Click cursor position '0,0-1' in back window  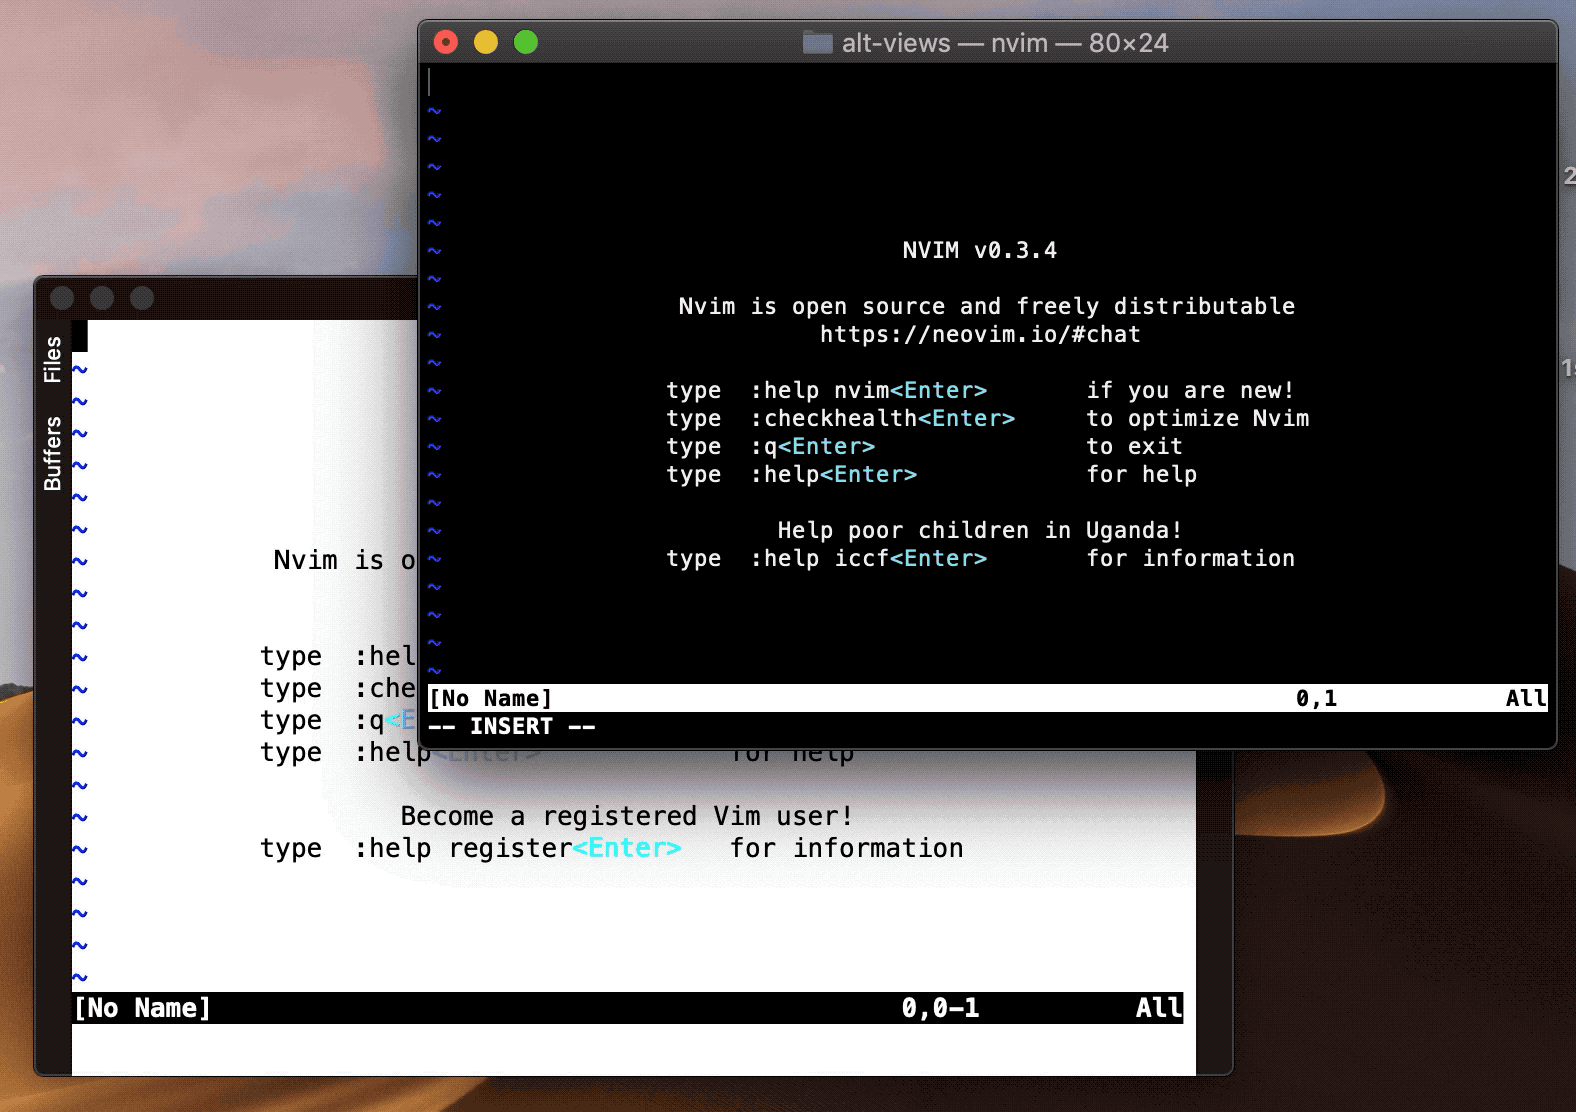tap(940, 1008)
